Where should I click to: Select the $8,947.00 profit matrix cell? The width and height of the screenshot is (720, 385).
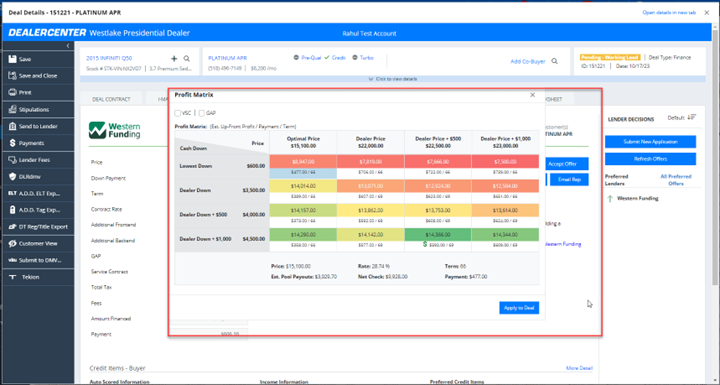(303, 162)
